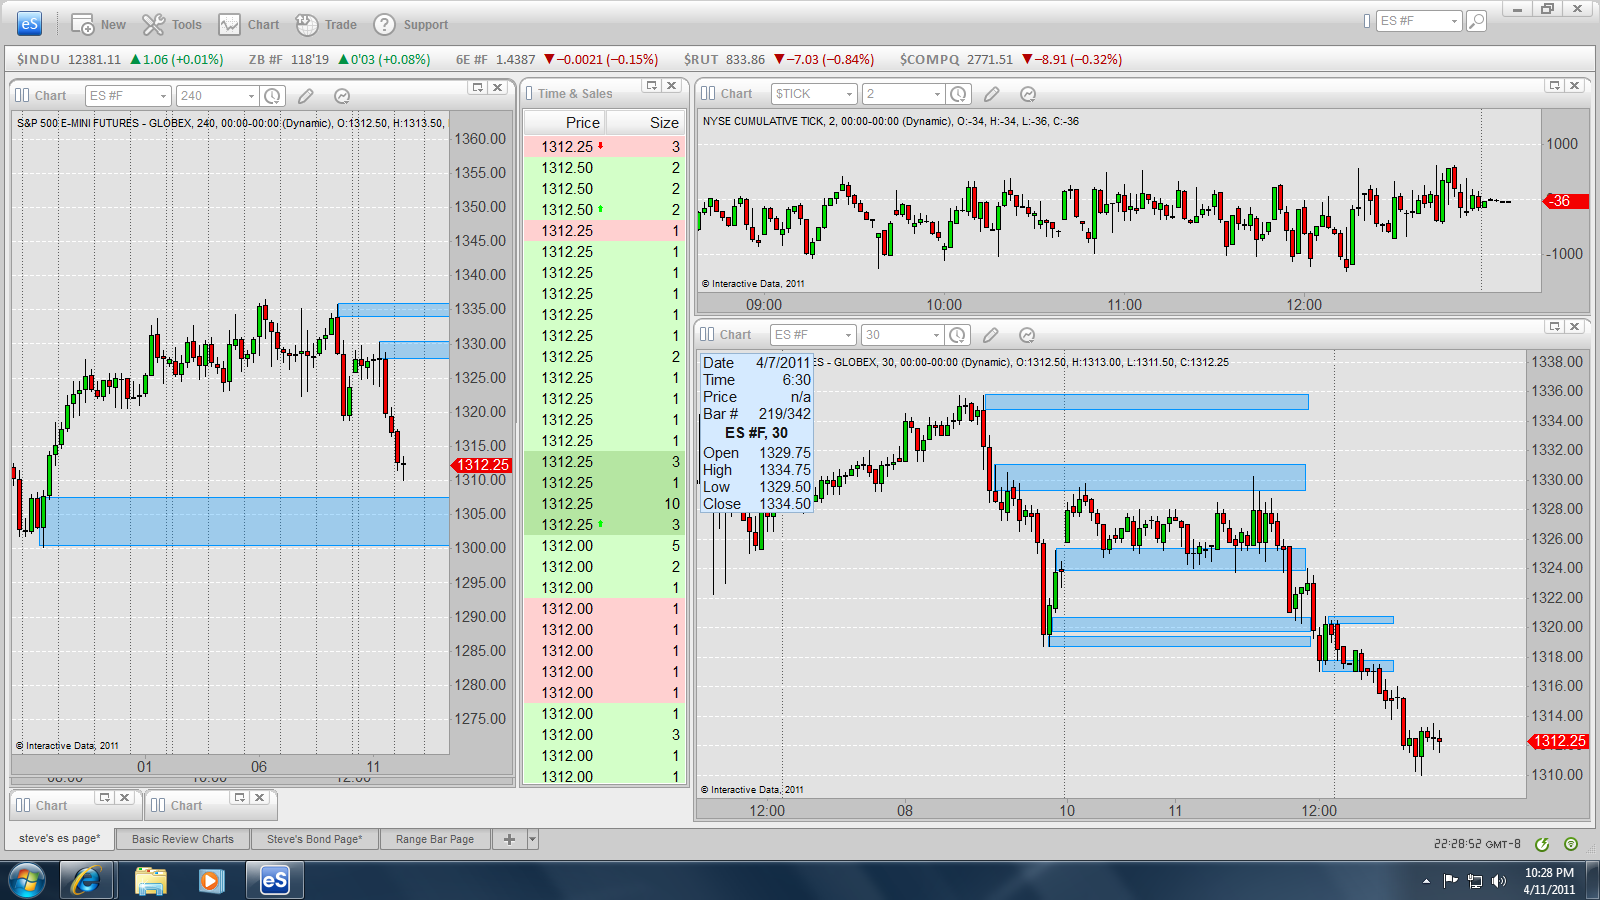Click the link icon on the 240 chart
Viewport: 1600px width, 900px height.
(22, 96)
